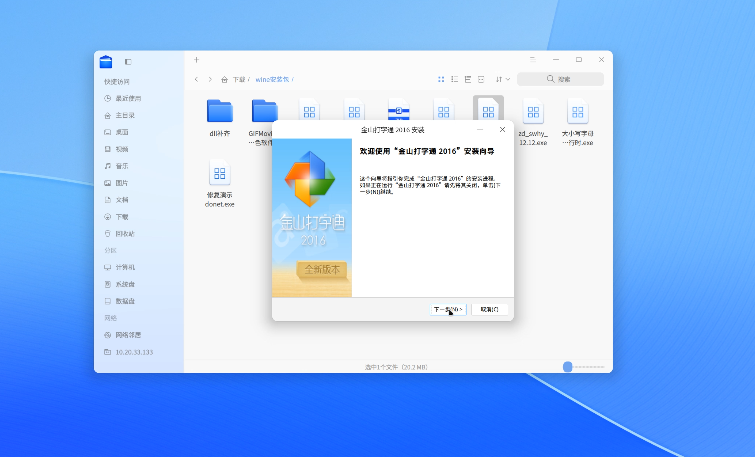The width and height of the screenshot is (755, 457).
Task: Select the wine安装包 breadcrumb segment
Action: point(272,79)
